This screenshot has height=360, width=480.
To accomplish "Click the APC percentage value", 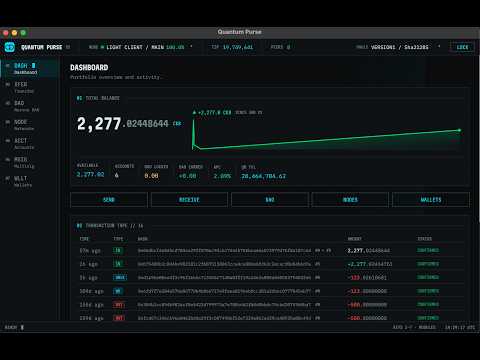I will coord(222,176).
